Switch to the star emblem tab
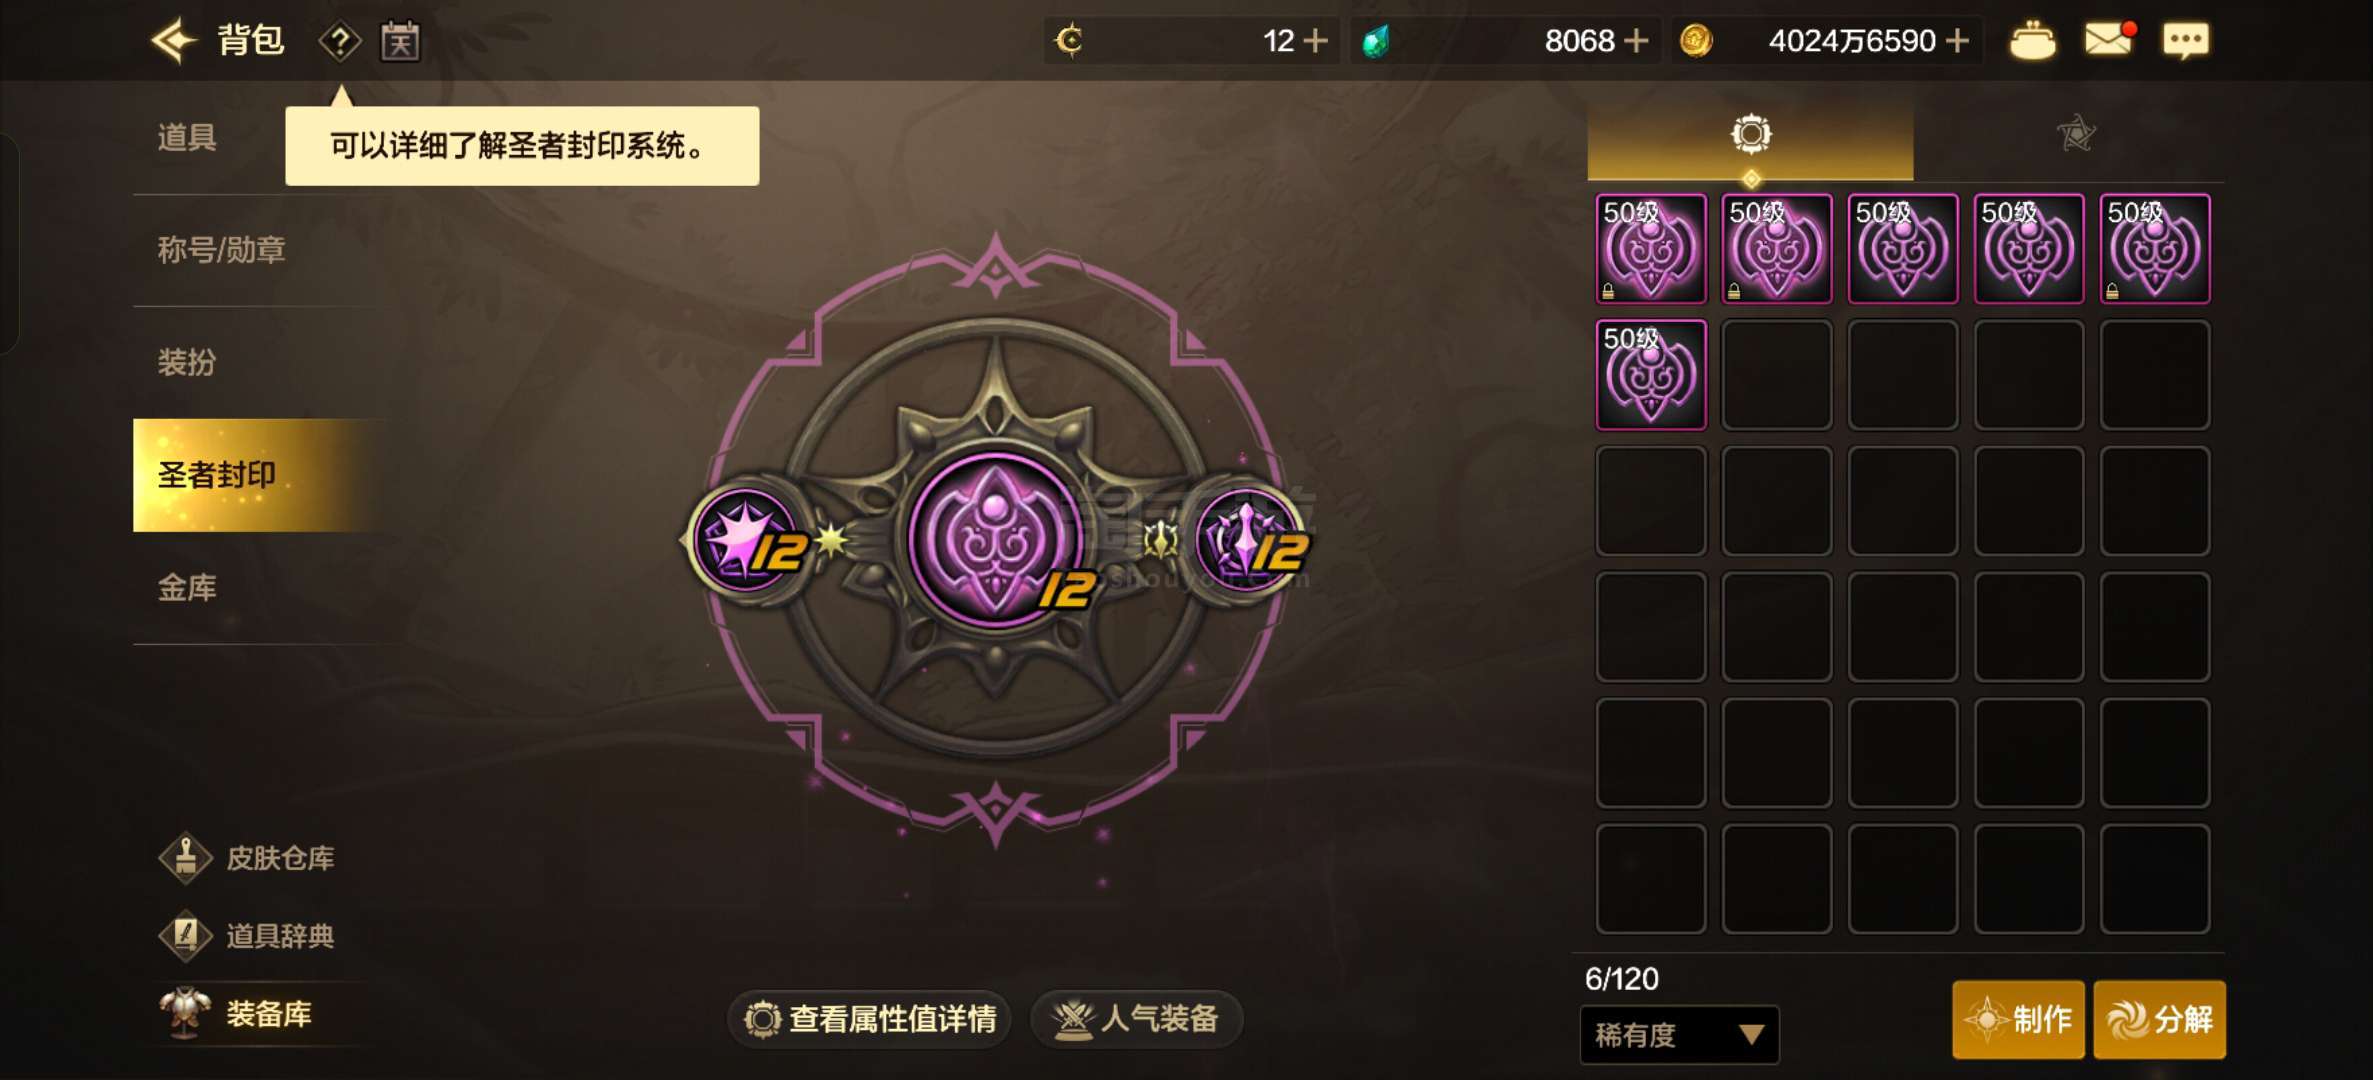 point(2075,134)
